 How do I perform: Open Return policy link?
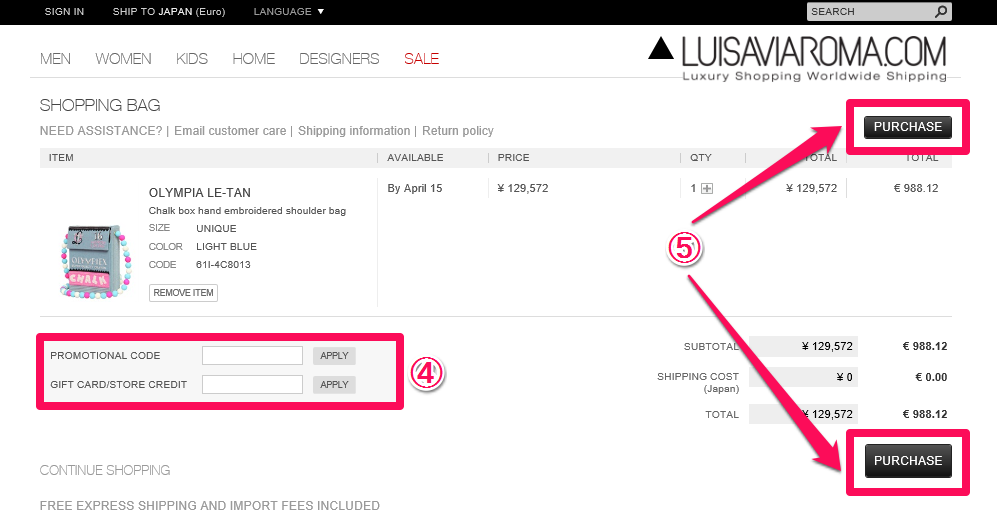tap(458, 131)
